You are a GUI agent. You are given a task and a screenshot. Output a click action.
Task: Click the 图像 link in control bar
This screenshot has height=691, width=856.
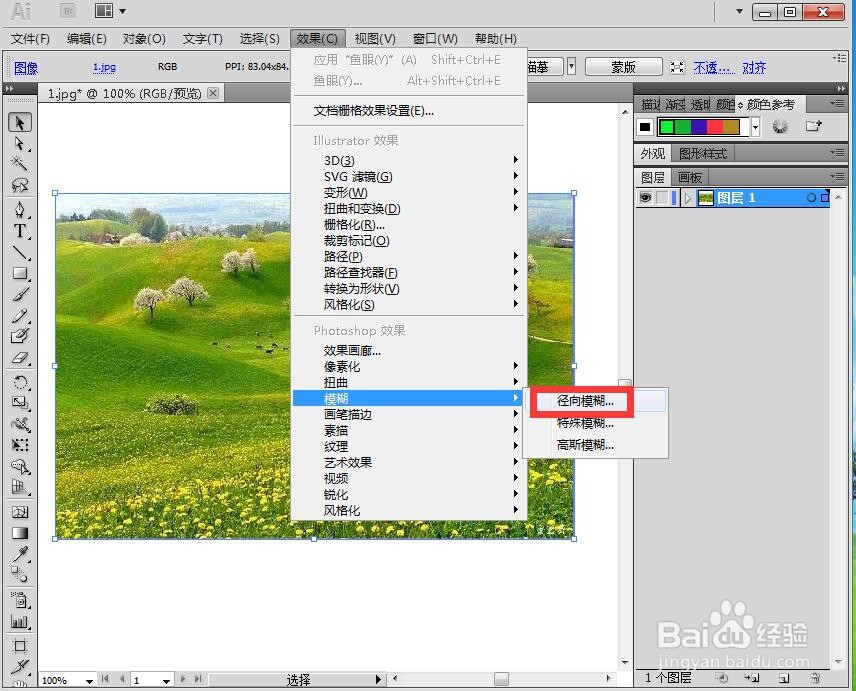[26, 68]
